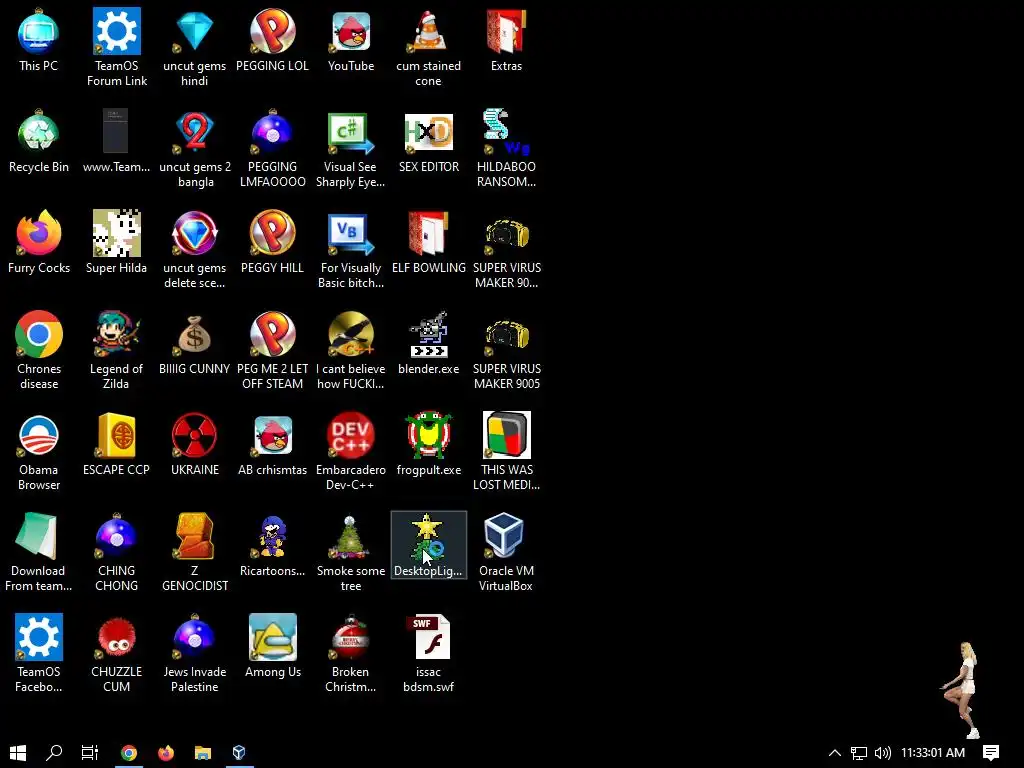Switch to VirtualBox on the taskbar
Viewport: 1024px width, 768px height.
[239, 752]
